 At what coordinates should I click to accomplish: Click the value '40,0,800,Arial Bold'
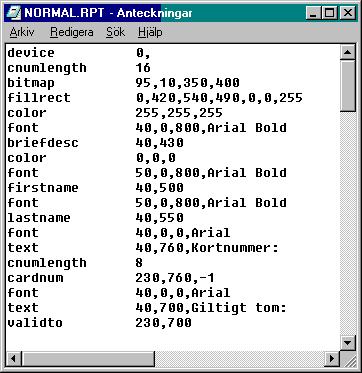click(211, 128)
